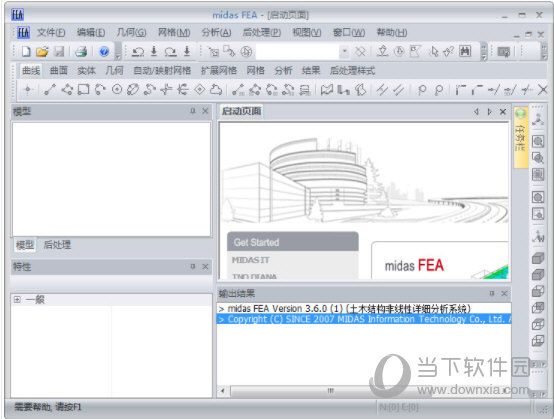Open a project with the folder icon
Image resolution: width=554 pixels, height=419 pixels.
42,52
